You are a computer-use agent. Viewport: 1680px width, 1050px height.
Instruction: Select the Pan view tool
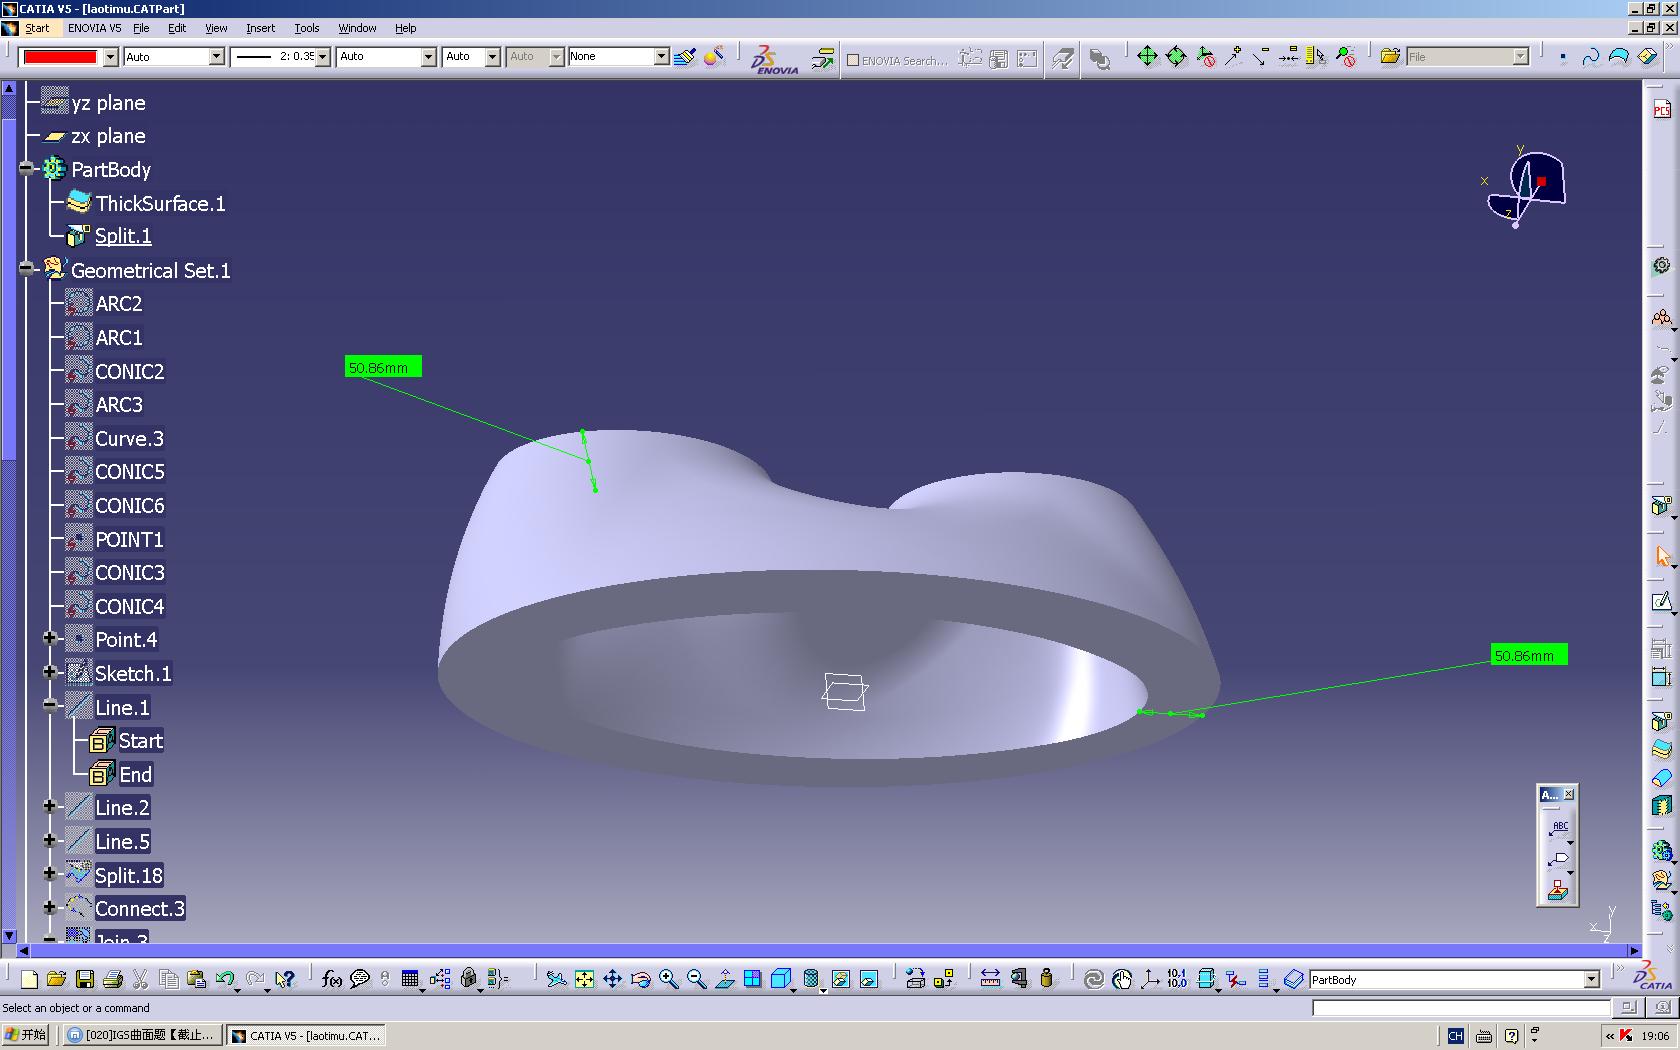[x=612, y=979]
